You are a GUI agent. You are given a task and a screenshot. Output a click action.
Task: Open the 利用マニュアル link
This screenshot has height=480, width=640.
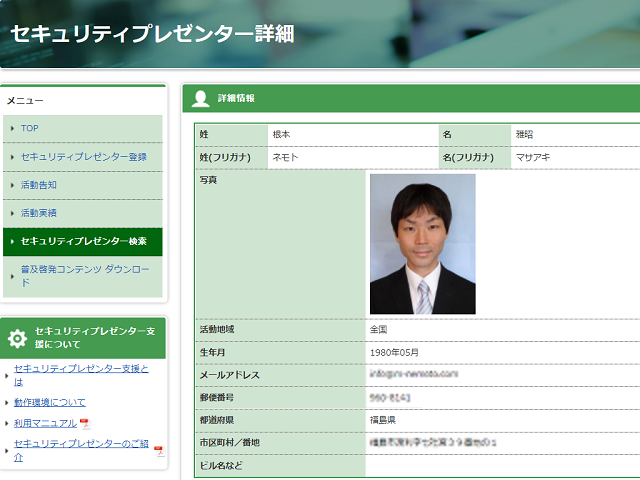[x=46, y=424]
